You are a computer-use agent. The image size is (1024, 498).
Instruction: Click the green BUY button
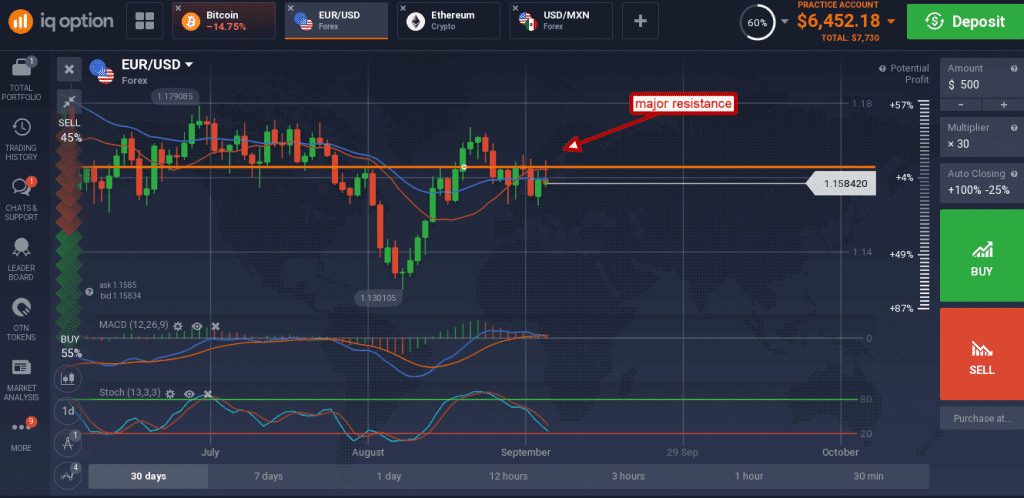click(x=982, y=256)
